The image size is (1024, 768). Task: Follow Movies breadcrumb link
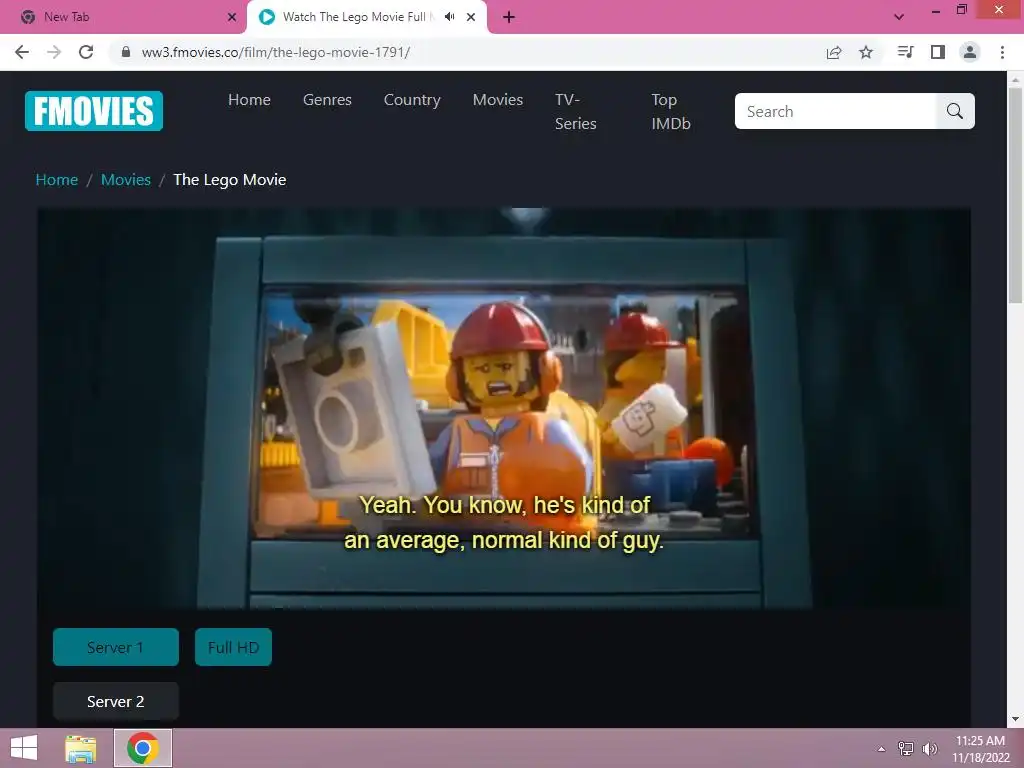(x=125, y=180)
